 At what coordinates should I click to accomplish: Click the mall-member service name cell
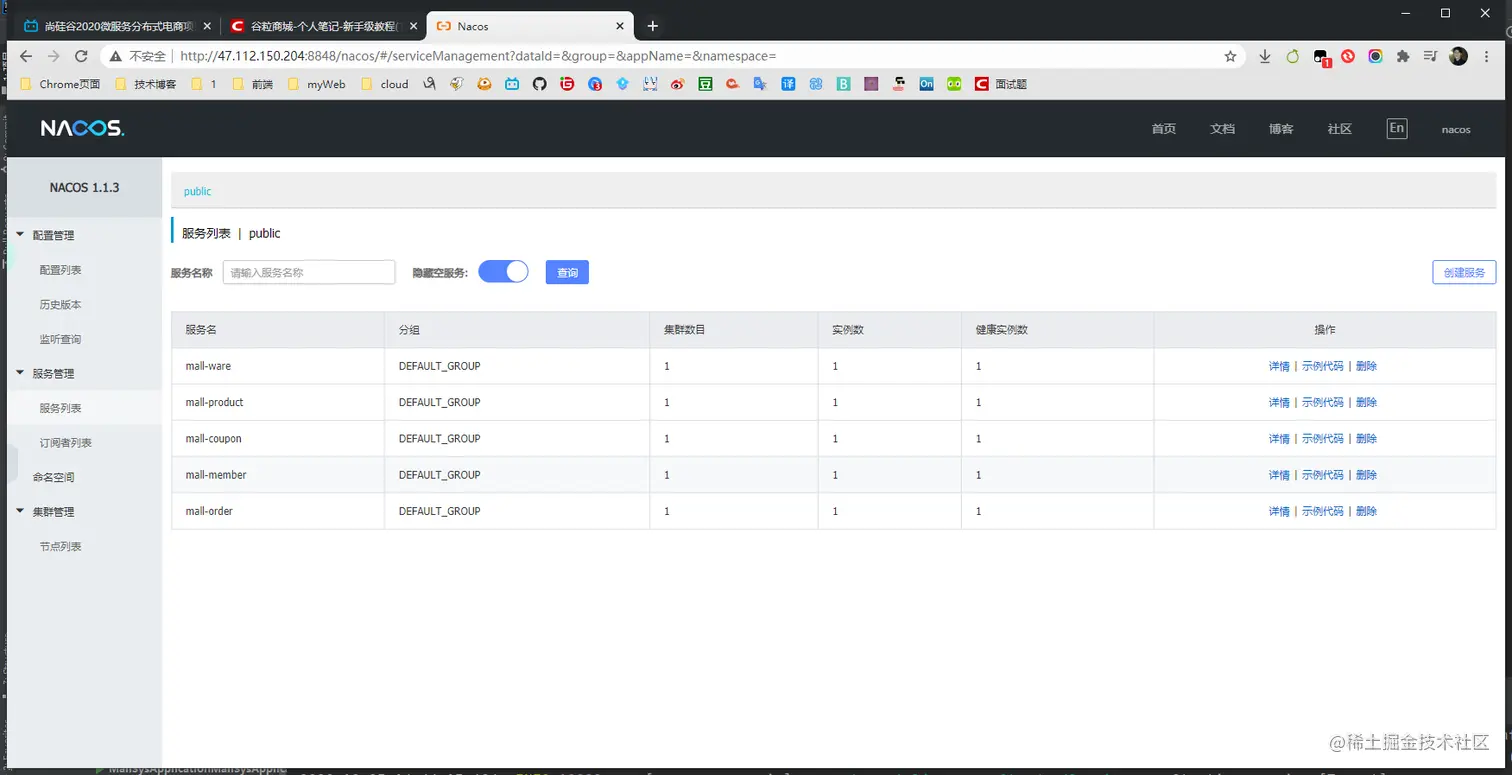point(278,475)
